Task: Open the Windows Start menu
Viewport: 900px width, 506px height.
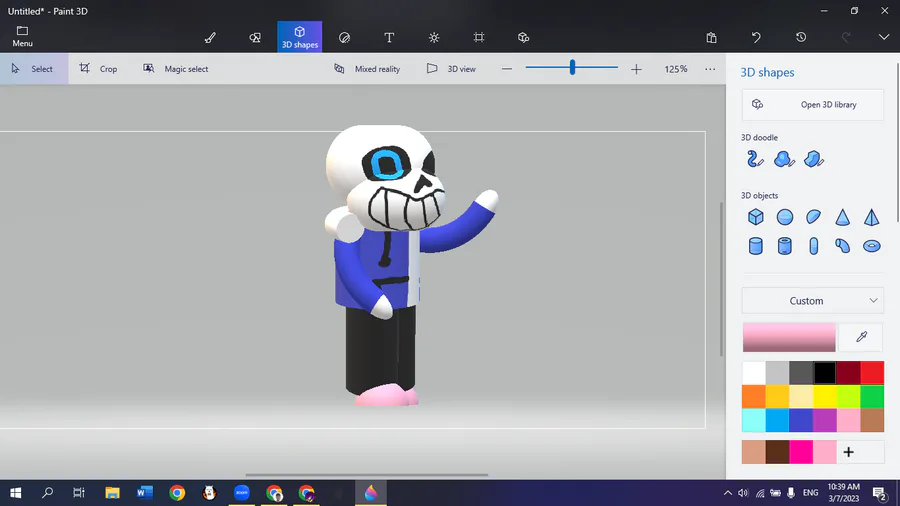Action: [x=15, y=492]
